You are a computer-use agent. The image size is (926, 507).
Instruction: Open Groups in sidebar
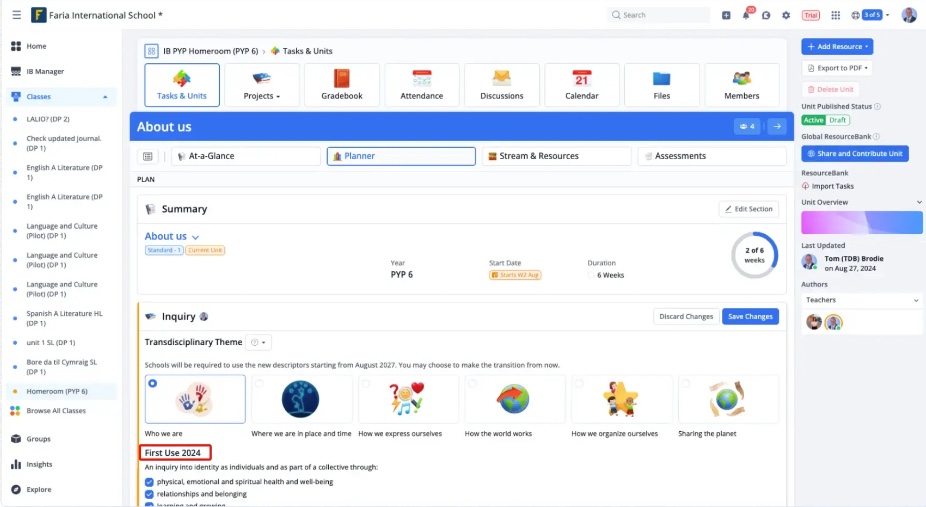(x=38, y=439)
